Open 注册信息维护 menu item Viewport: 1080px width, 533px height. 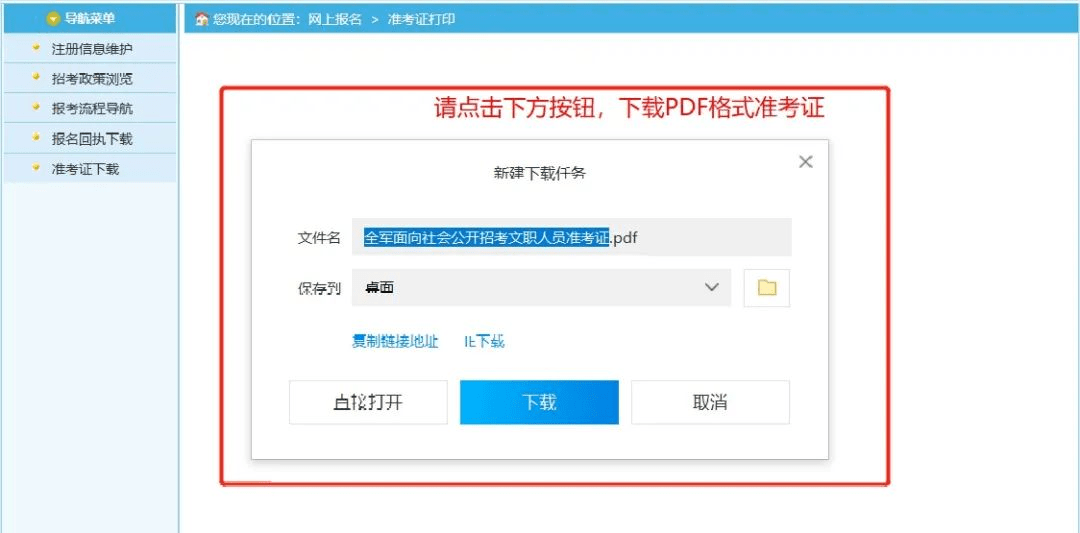90,49
